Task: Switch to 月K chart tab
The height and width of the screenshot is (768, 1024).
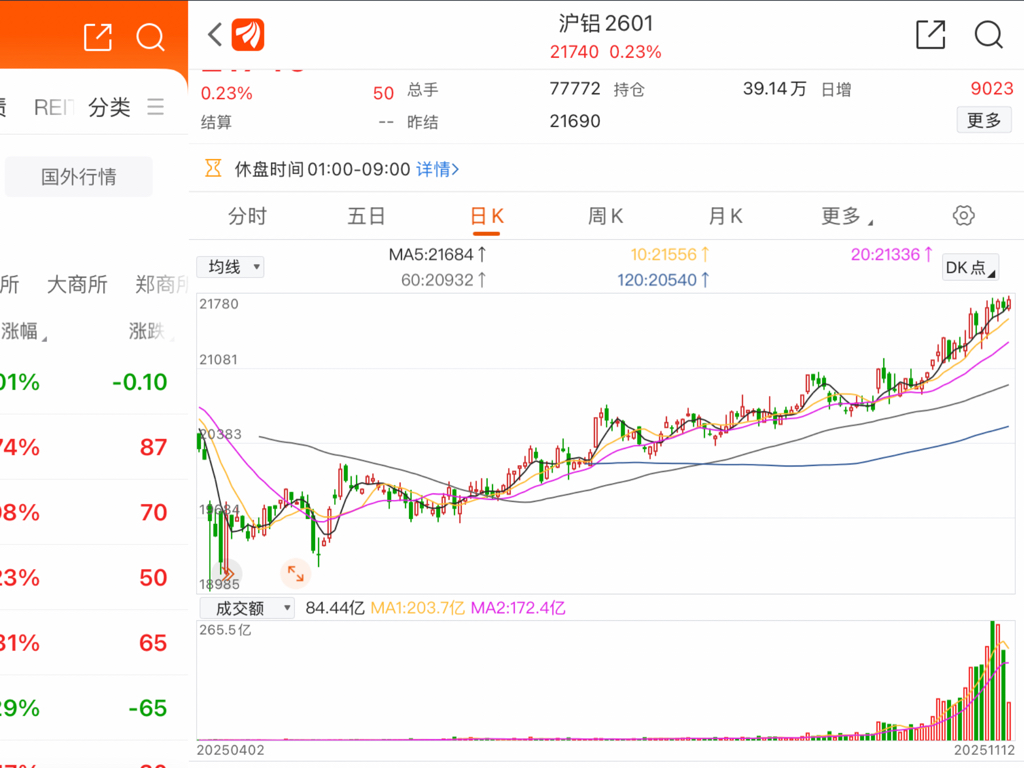Action: pos(726,216)
